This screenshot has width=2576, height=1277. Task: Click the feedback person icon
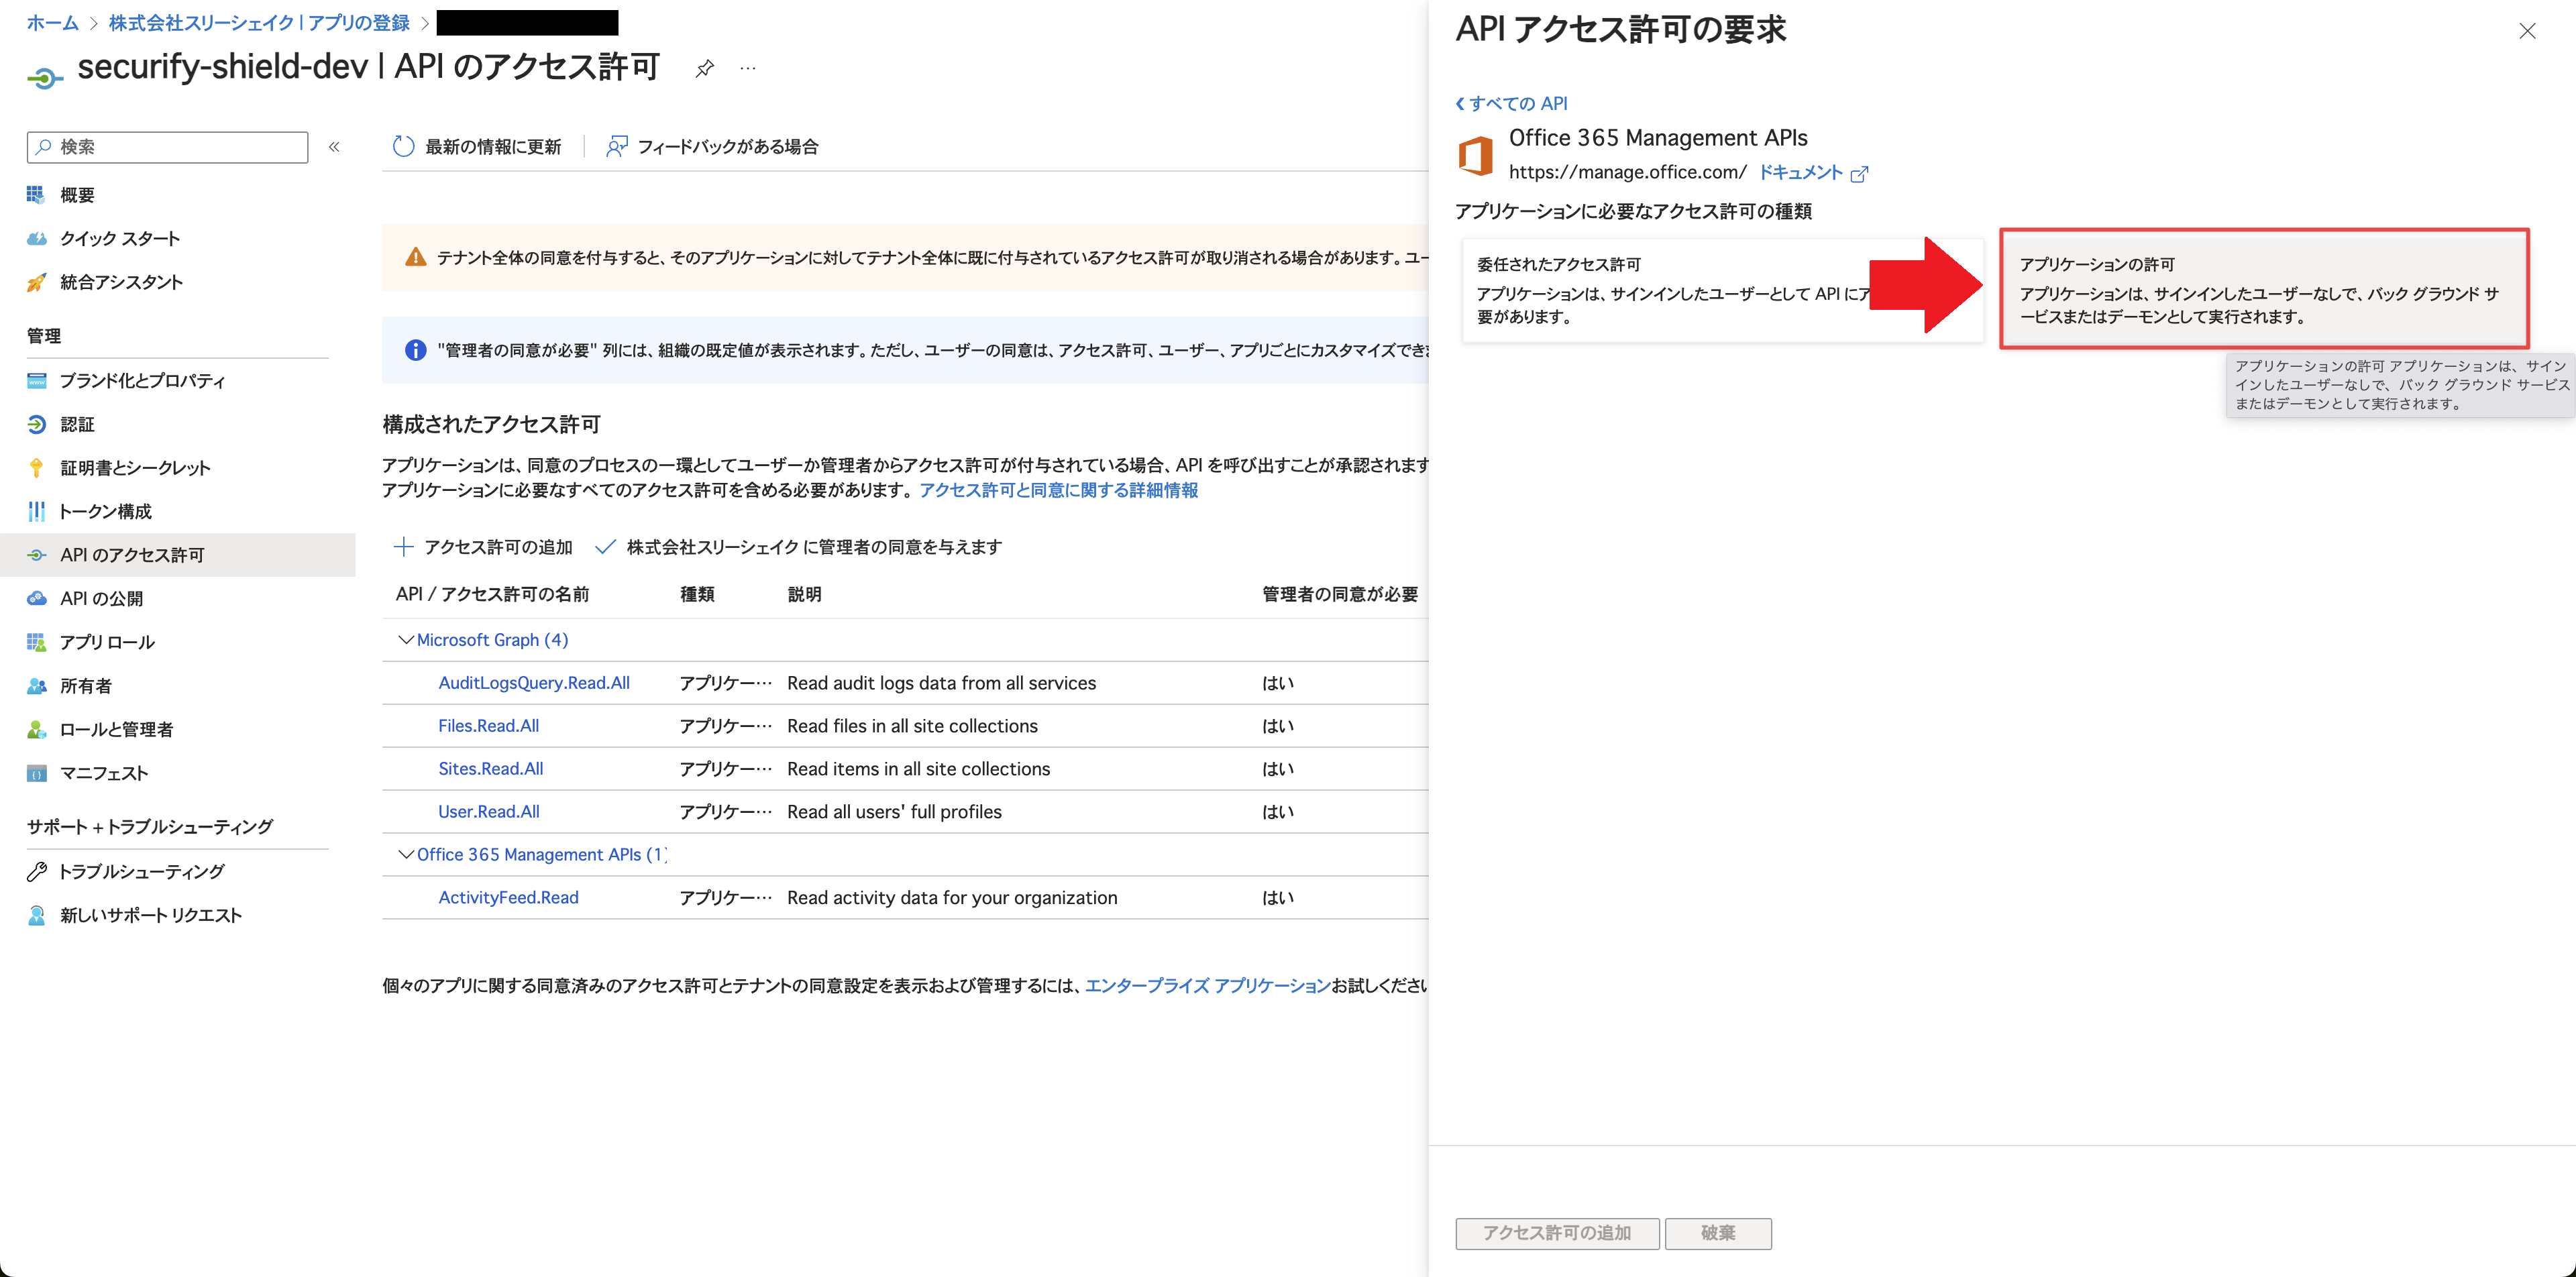click(617, 147)
